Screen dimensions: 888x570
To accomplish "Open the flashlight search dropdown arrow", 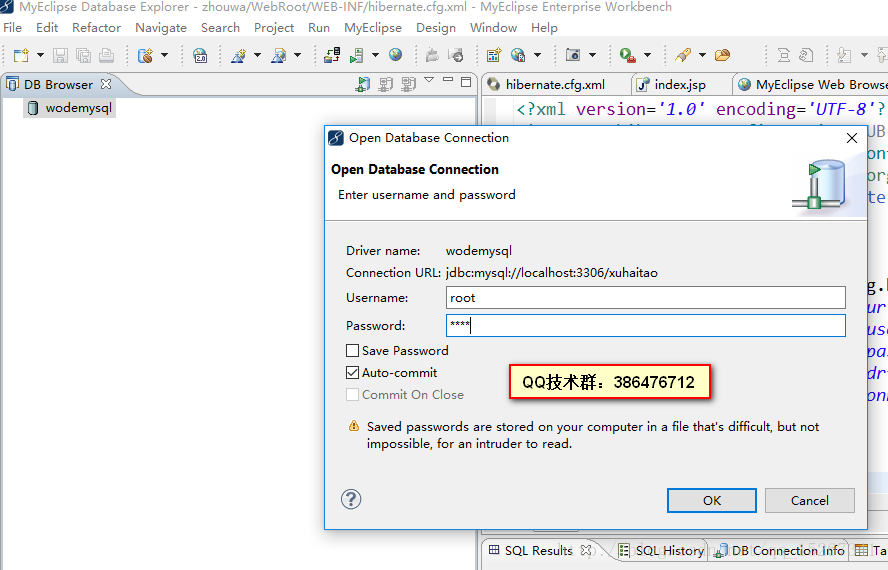I will coord(702,55).
